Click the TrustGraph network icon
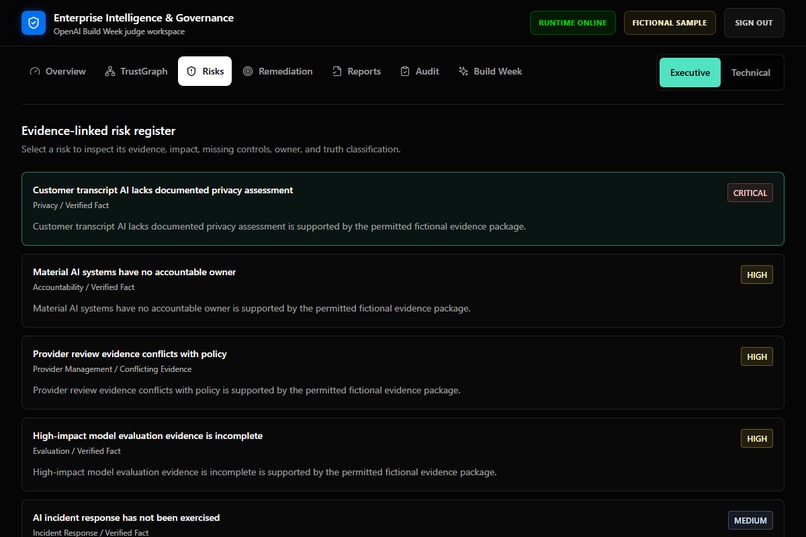The width and height of the screenshot is (806, 537). click(110, 71)
